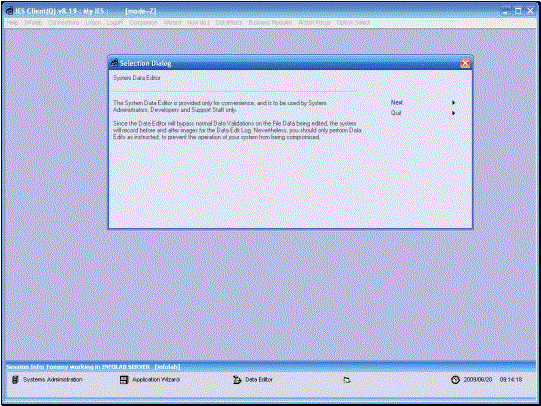The image size is (541, 406).
Task: Click the Data Editor icon in status bar
Action: pos(237,380)
